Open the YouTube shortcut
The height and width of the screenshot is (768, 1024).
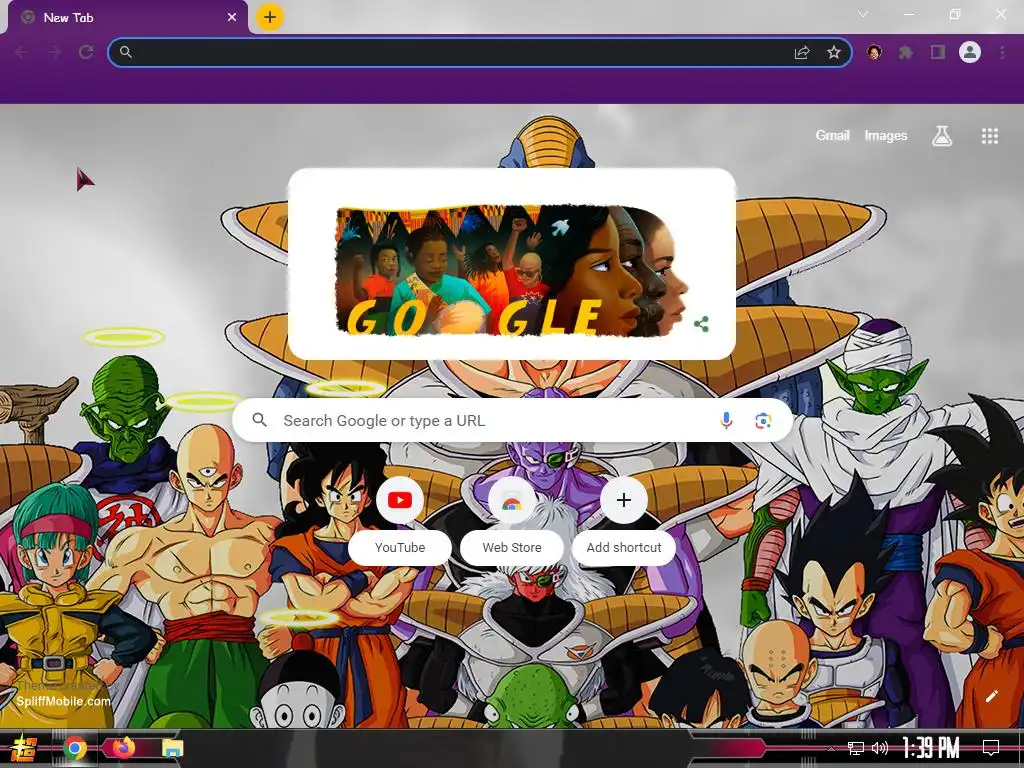(x=400, y=520)
